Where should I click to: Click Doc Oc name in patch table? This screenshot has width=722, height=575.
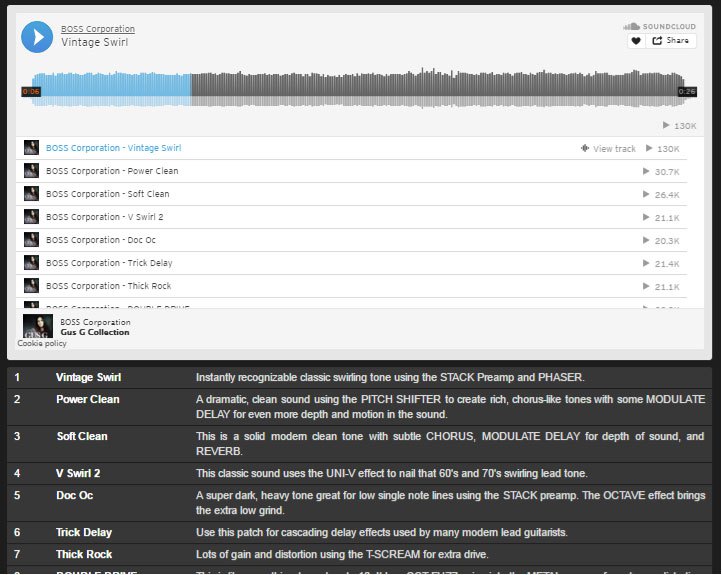coord(75,495)
